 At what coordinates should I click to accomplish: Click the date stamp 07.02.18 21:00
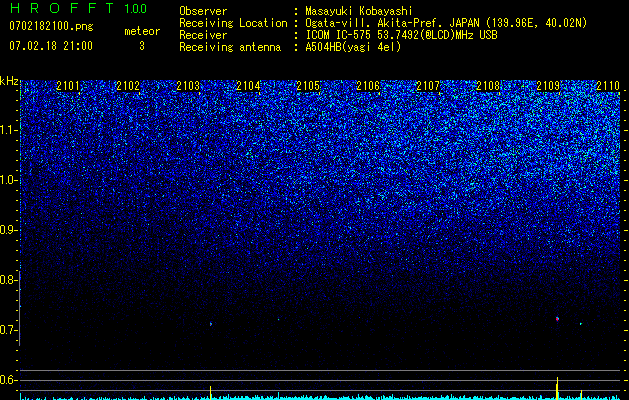pos(51,46)
